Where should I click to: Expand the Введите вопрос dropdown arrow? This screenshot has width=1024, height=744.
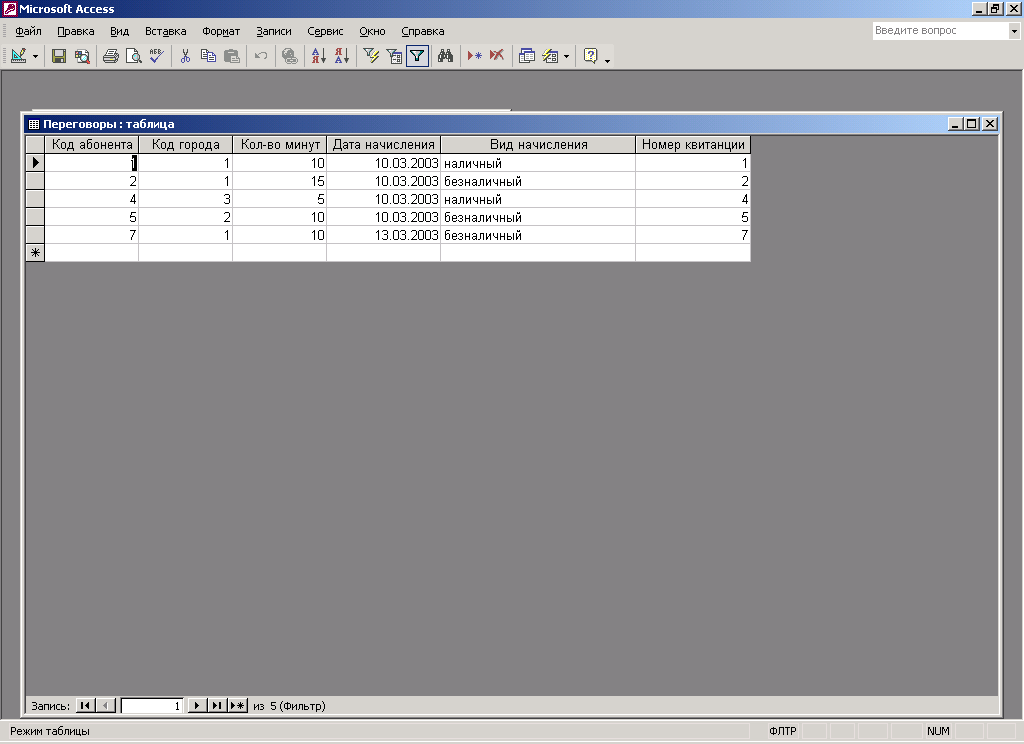click(x=1014, y=31)
